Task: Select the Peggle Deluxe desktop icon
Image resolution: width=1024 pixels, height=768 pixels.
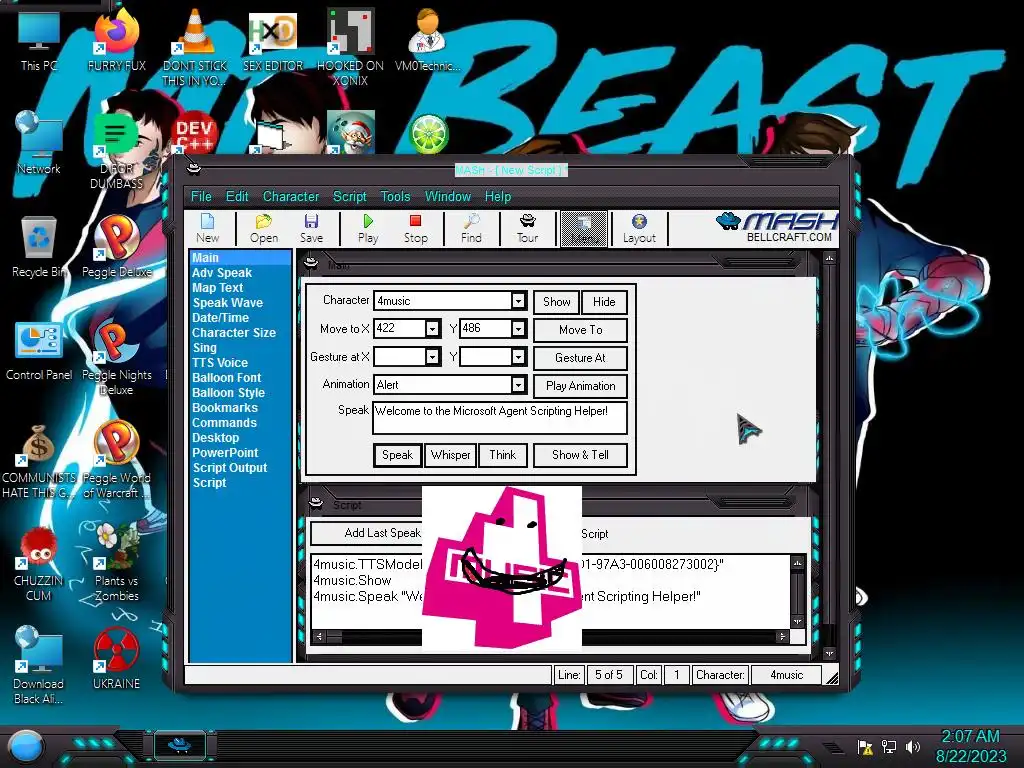Action: tap(117, 247)
